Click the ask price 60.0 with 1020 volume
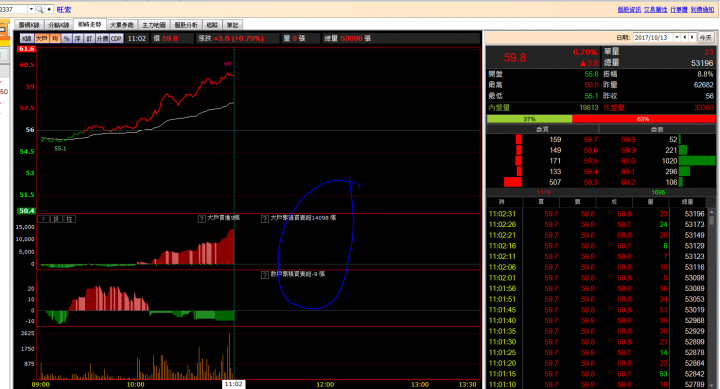Viewport: 720px width, 389px height. 628,161
